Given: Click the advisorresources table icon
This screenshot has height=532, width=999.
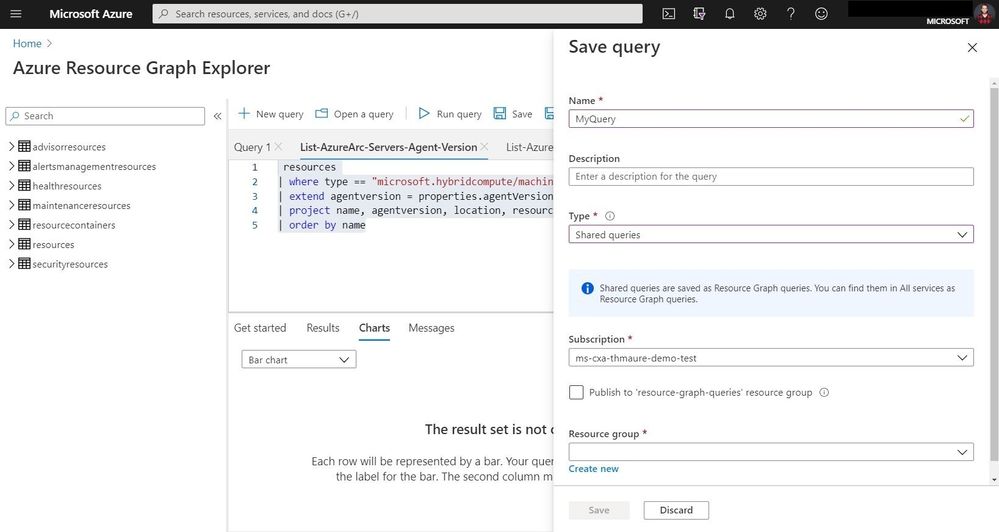Looking at the screenshot, I should [x=24, y=147].
